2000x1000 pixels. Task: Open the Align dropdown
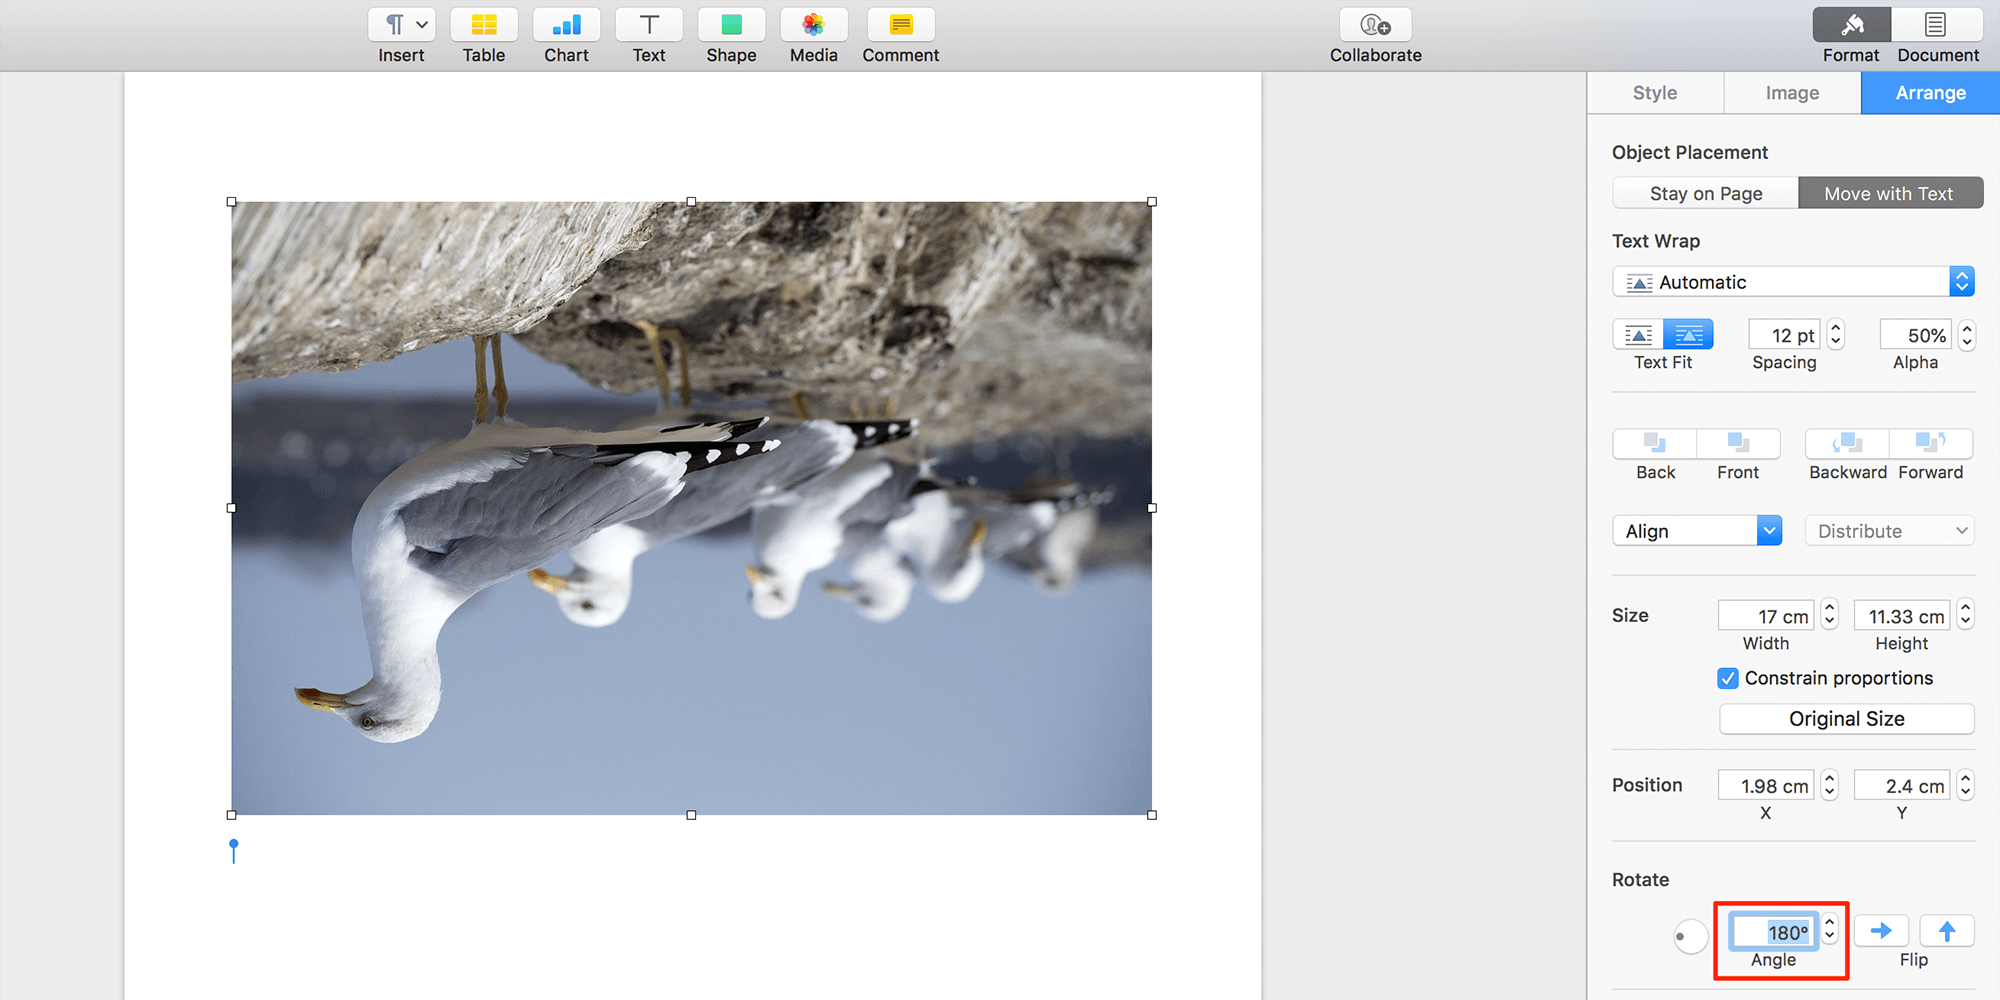(1696, 530)
